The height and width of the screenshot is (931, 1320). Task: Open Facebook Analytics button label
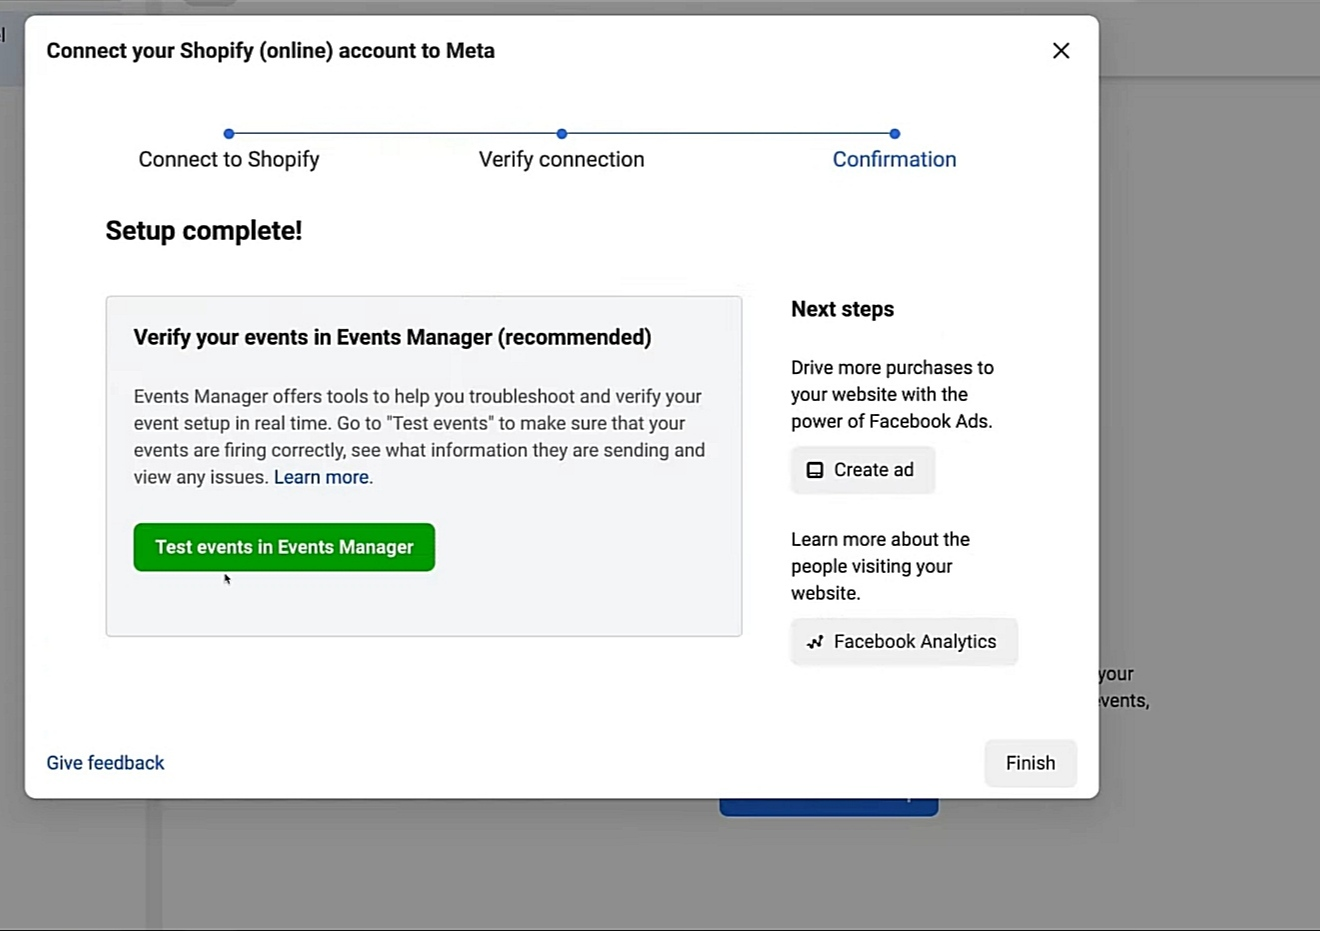coord(914,642)
